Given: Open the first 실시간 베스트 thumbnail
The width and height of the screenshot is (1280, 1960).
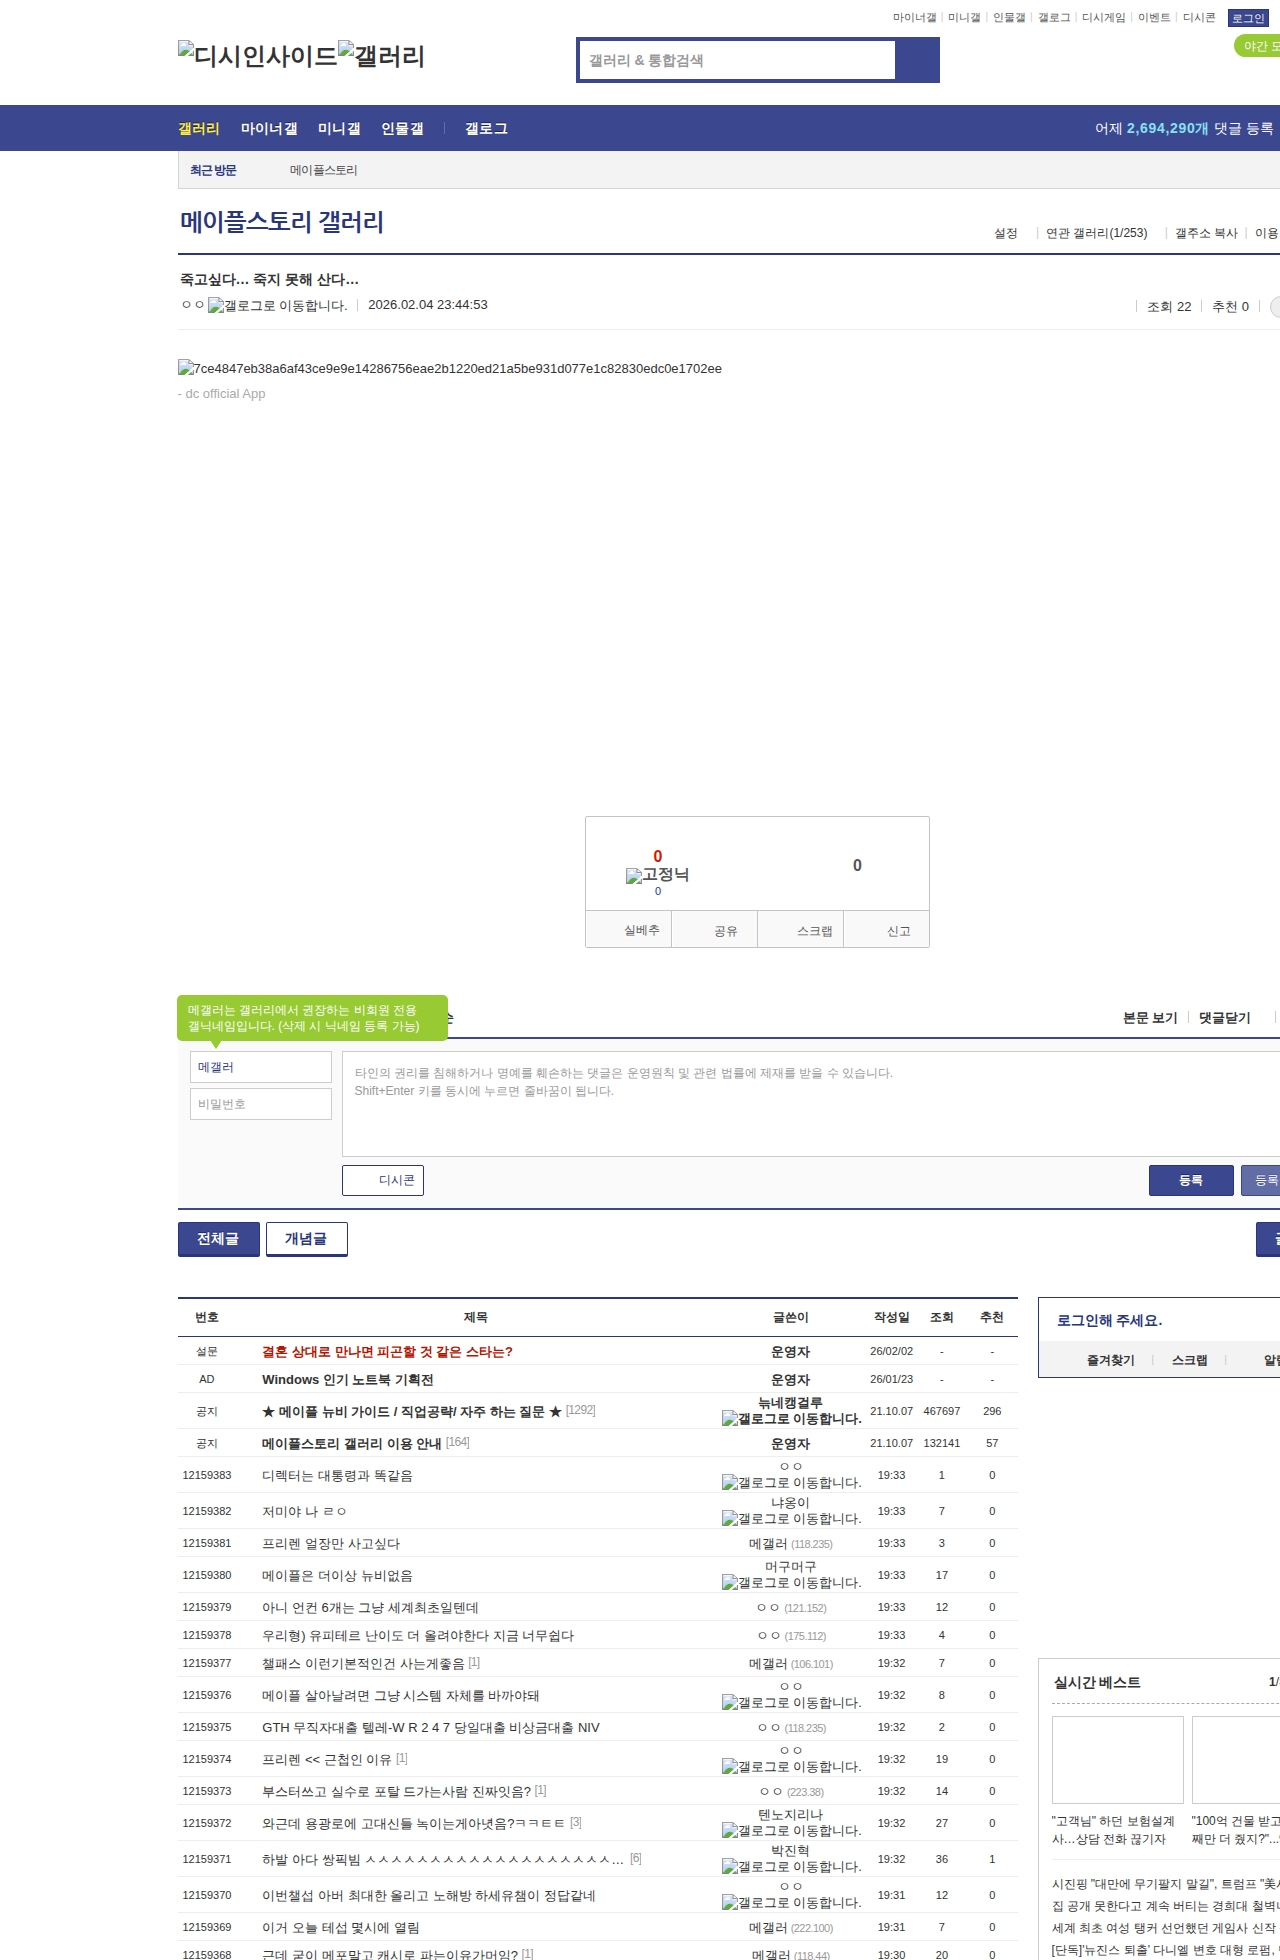Looking at the screenshot, I should pos(1118,1760).
